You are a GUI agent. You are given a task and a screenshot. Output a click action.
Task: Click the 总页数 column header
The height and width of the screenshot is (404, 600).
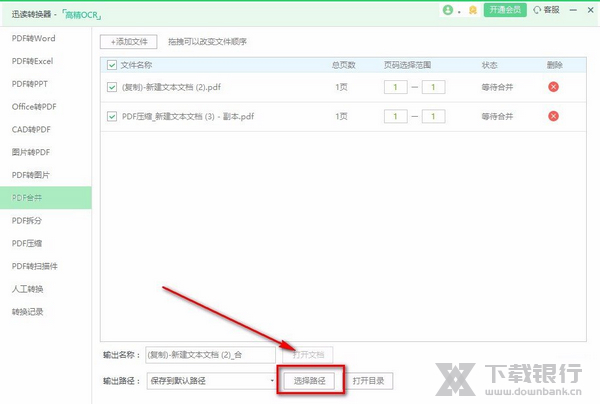(x=343, y=65)
